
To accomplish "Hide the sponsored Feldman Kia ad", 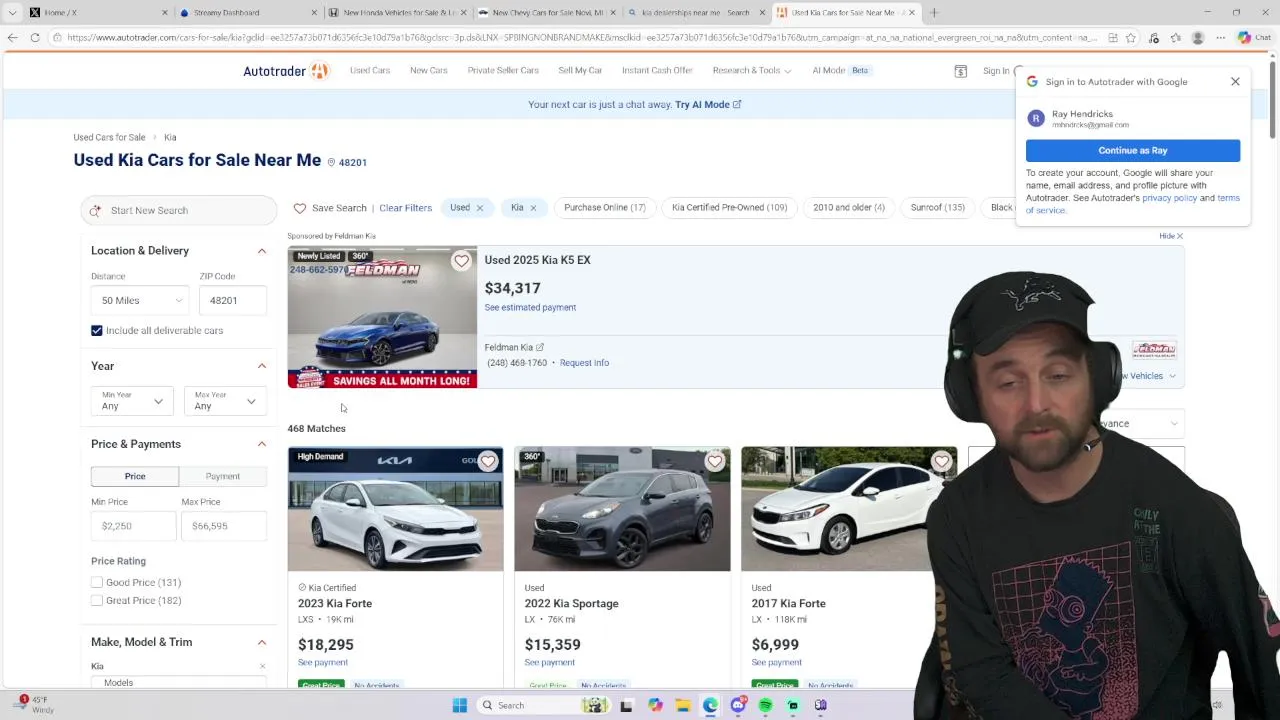I will pyautogui.click(x=1171, y=236).
